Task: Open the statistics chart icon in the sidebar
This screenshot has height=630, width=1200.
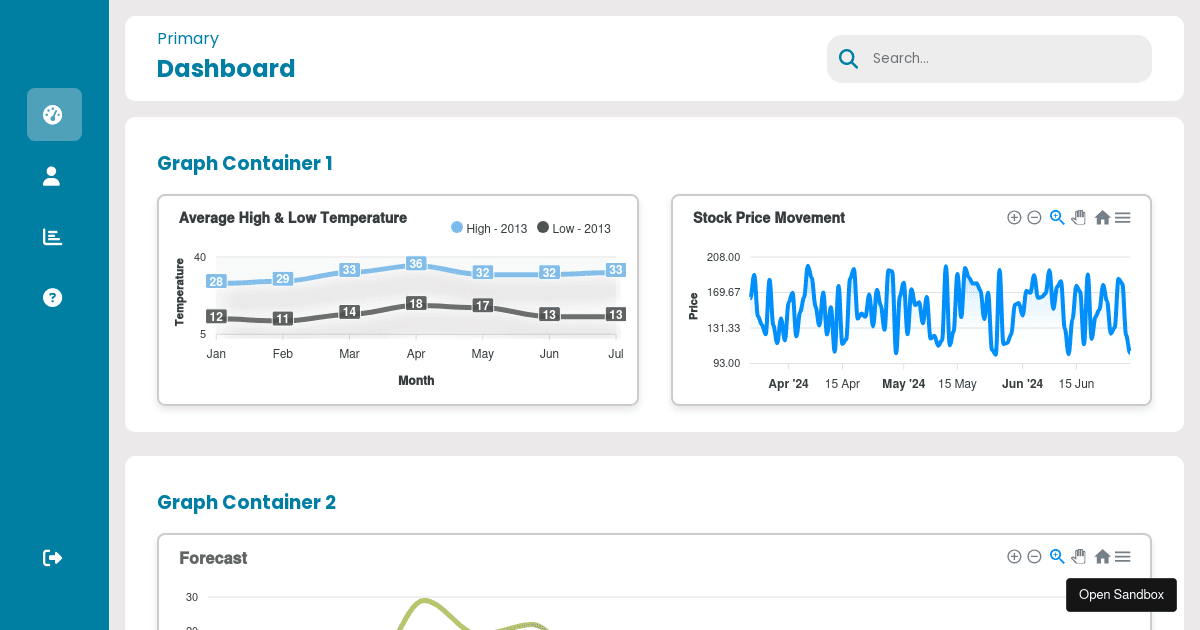Action: coord(52,237)
